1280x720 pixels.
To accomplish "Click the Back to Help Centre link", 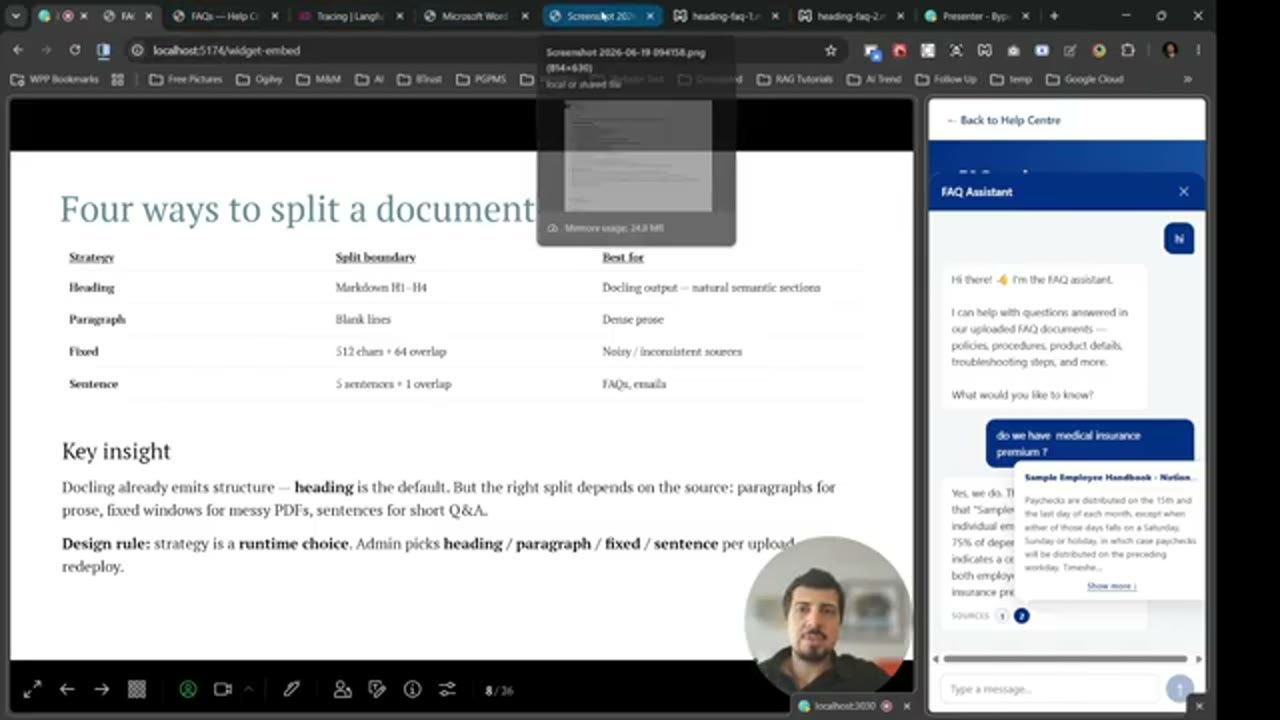I will [x=1003, y=120].
